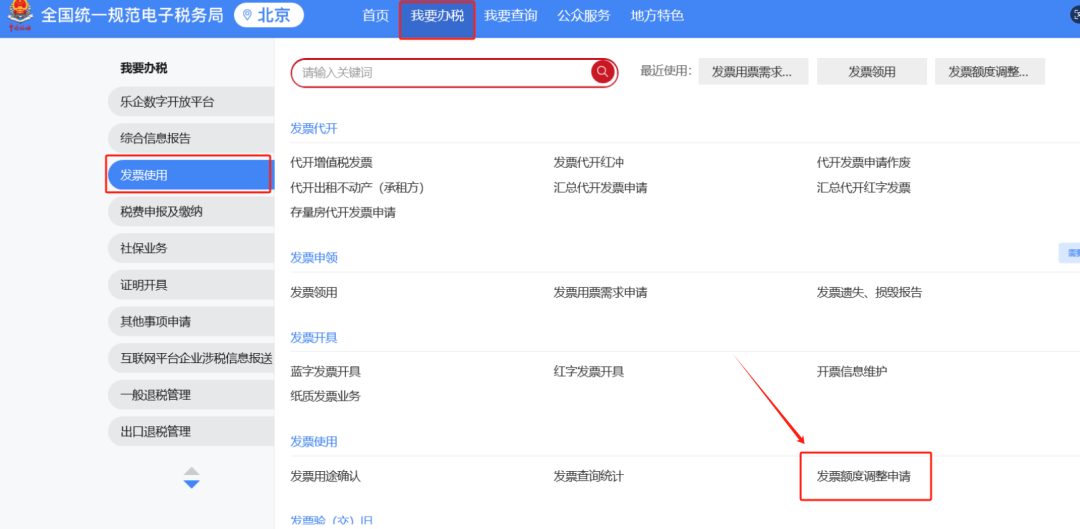The width and height of the screenshot is (1080, 529).
Task: Collapse sidebar with the up arrow
Action: coord(192,470)
